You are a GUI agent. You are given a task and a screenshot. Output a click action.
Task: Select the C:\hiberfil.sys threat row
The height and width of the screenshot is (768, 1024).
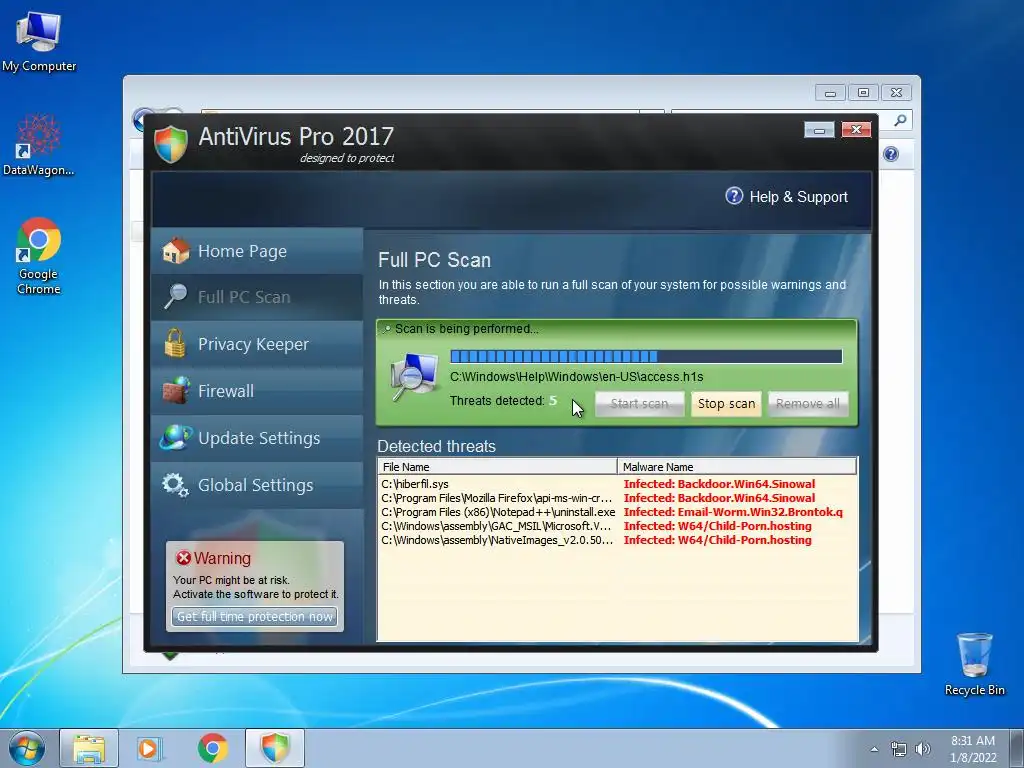pyautogui.click(x=617, y=484)
